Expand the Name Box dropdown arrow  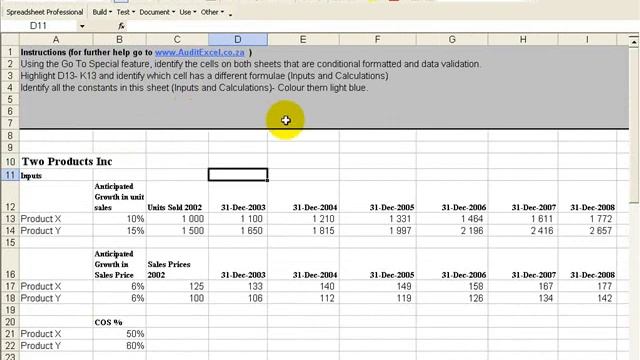click(82, 26)
